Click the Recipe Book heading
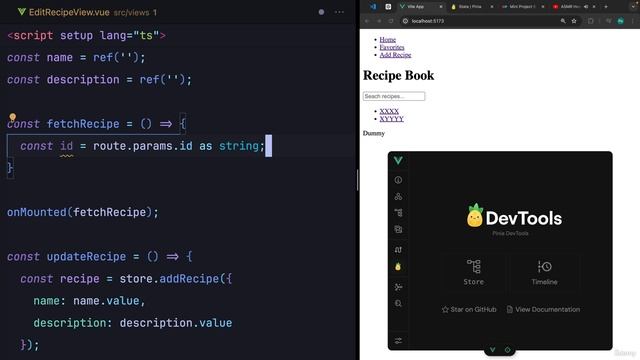The height and width of the screenshot is (360, 640). pyautogui.click(x=398, y=76)
